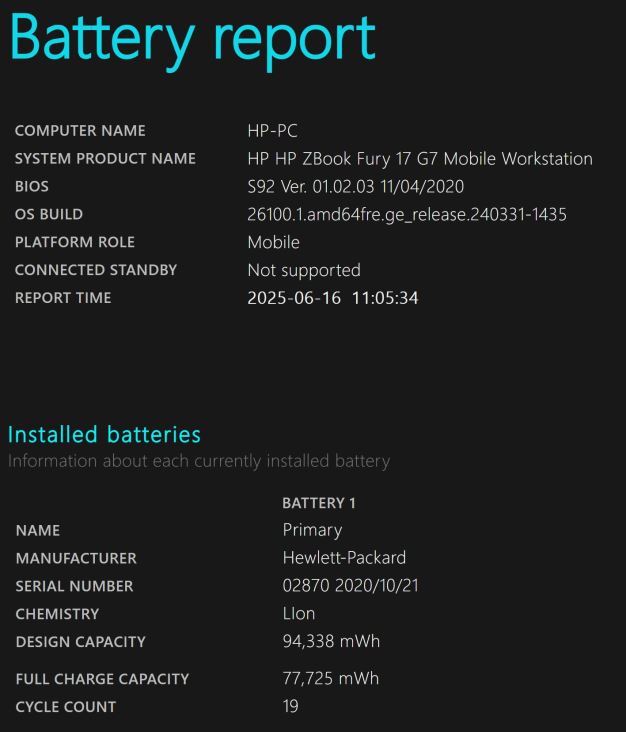
Task: Select the report time 2025-06-16 11:05:34
Action: coord(333,298)
